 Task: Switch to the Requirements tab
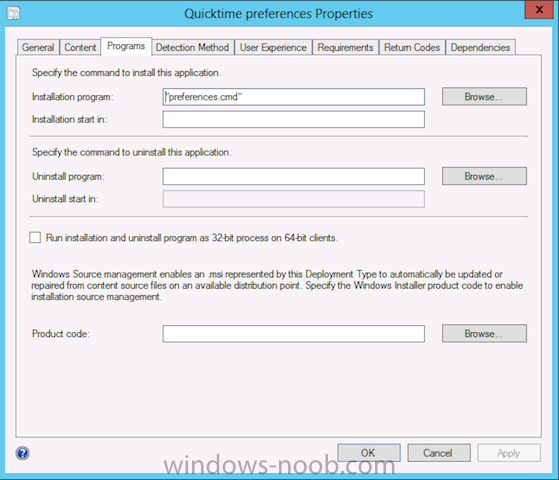point(345,47)
